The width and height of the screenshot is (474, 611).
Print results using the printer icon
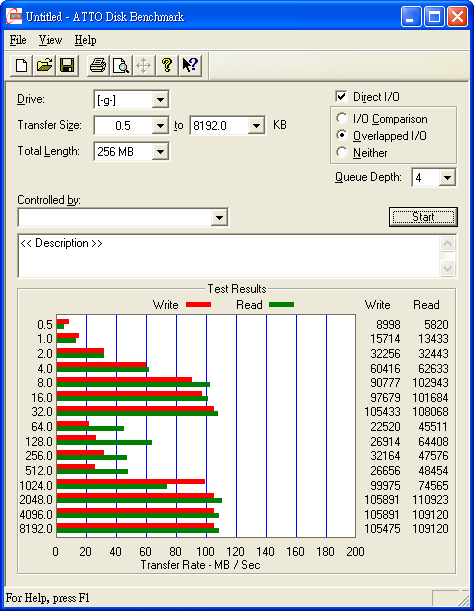(97, 65)
